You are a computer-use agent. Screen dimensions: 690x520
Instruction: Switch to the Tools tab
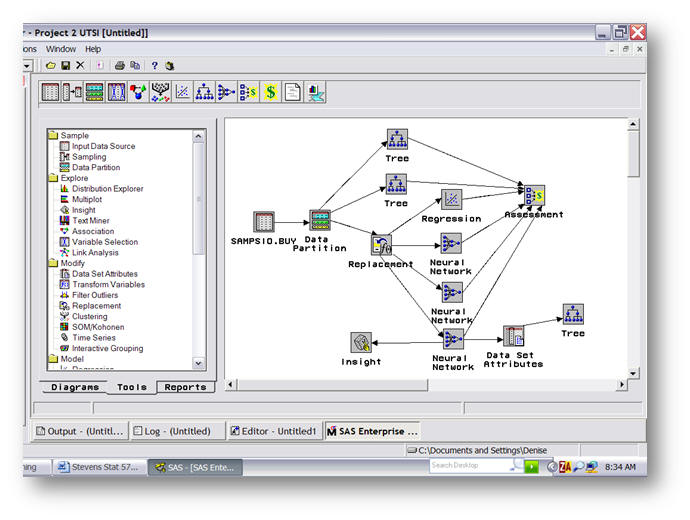(132, 387)
